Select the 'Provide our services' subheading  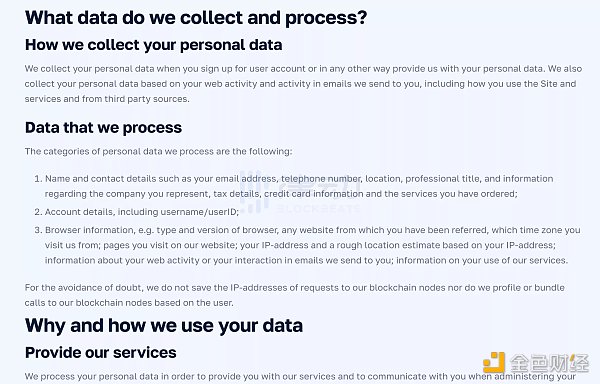pos(101,353)
